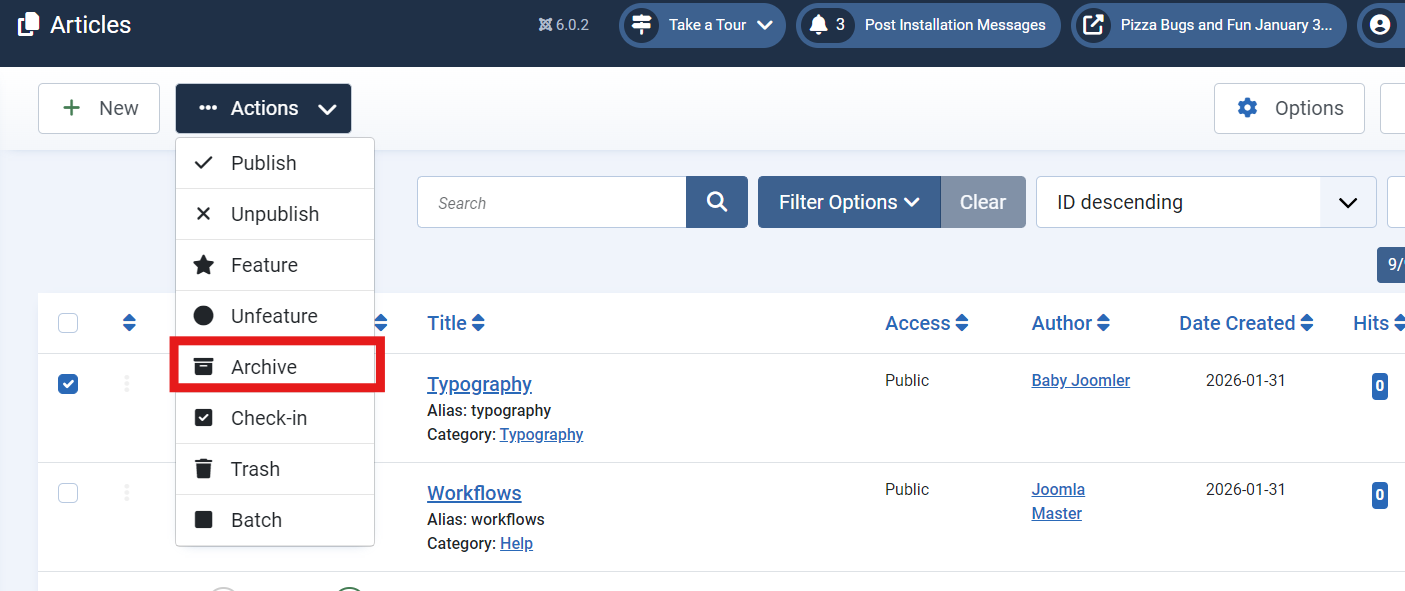Viewport: 1405px width, 591px height.
Task: Click the 2026-01-31 date in Workflows row
Action: (1246, 489)
